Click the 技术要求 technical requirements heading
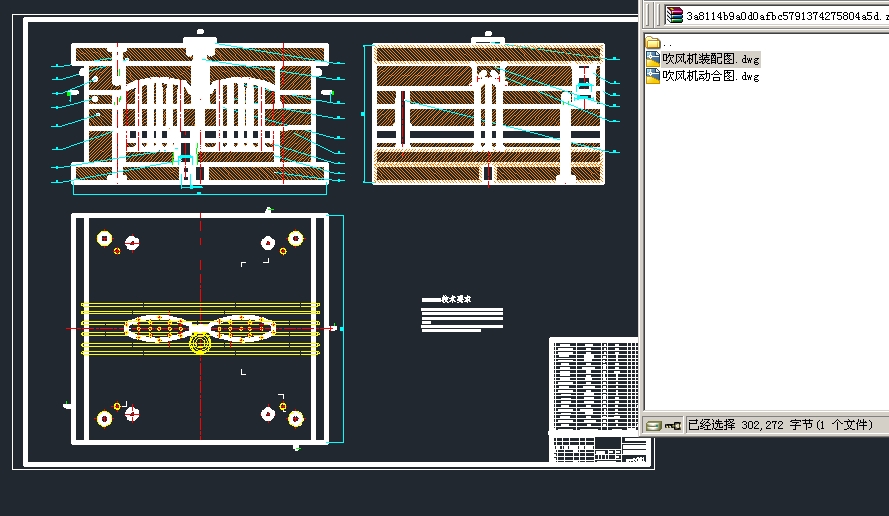Viewport: 889px width, 516px height. (456, 299)
